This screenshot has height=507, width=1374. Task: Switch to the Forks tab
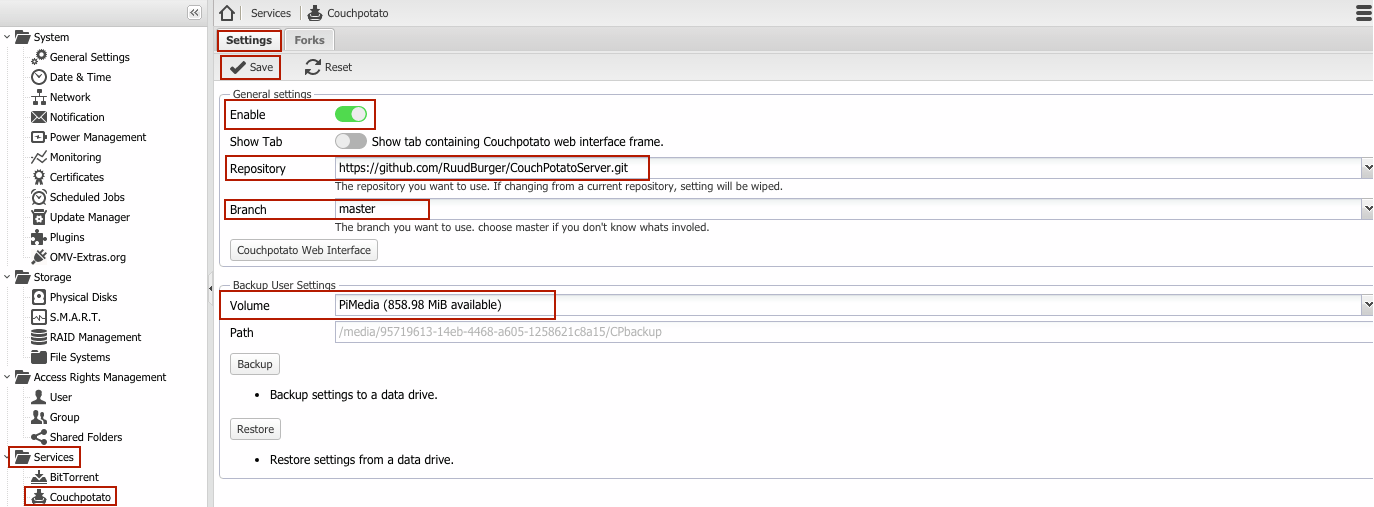(x=309, y=40)
